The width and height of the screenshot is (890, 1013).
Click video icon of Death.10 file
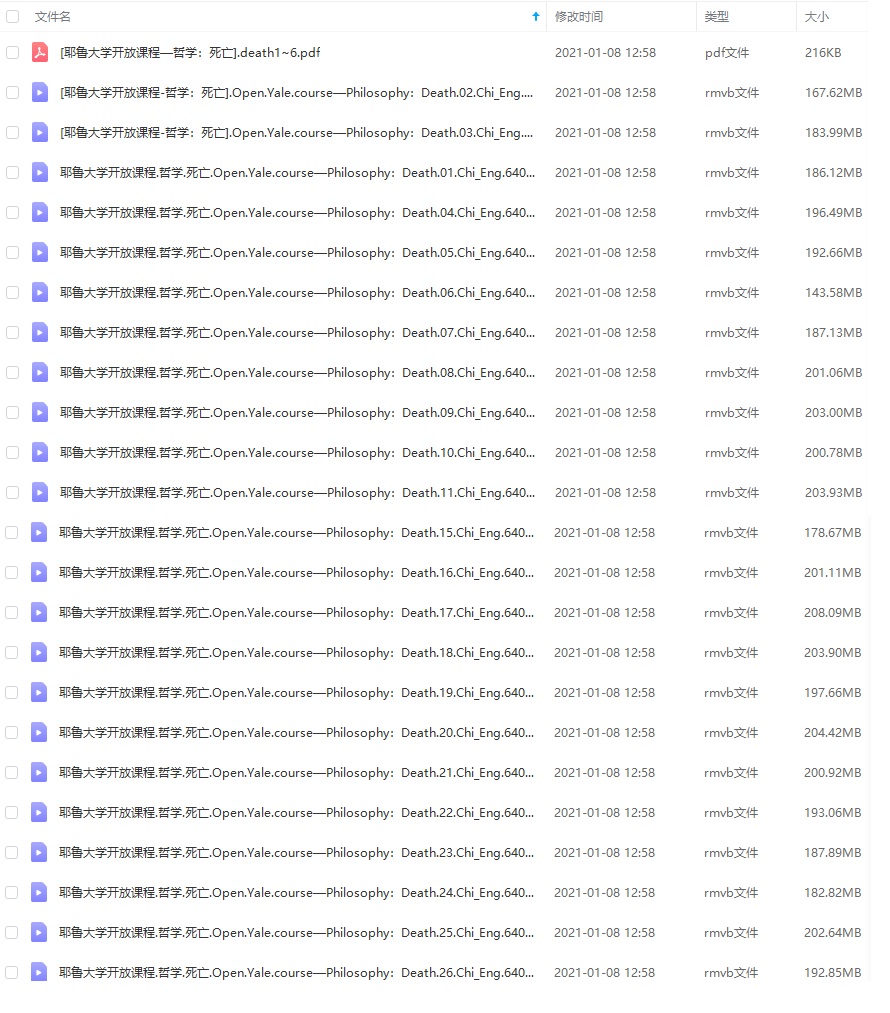[40, 453]
